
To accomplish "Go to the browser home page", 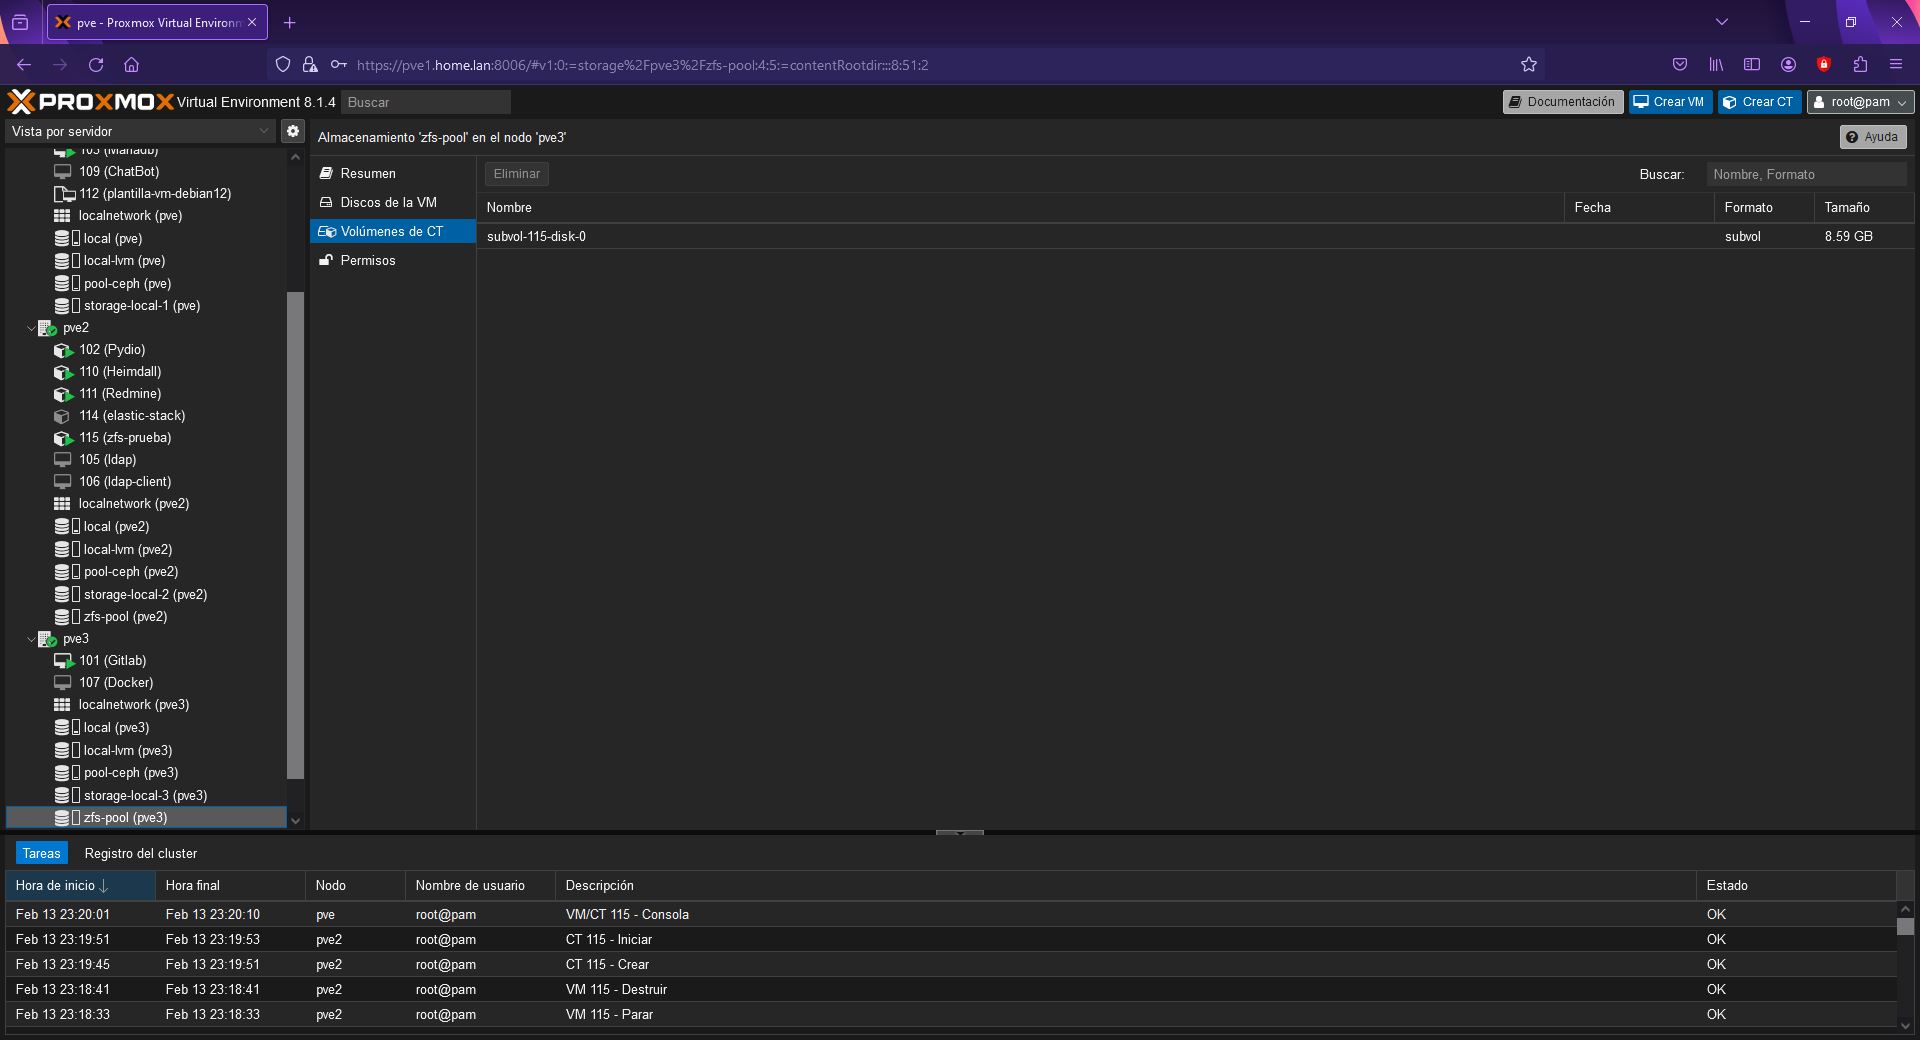I will pos(131,65).
